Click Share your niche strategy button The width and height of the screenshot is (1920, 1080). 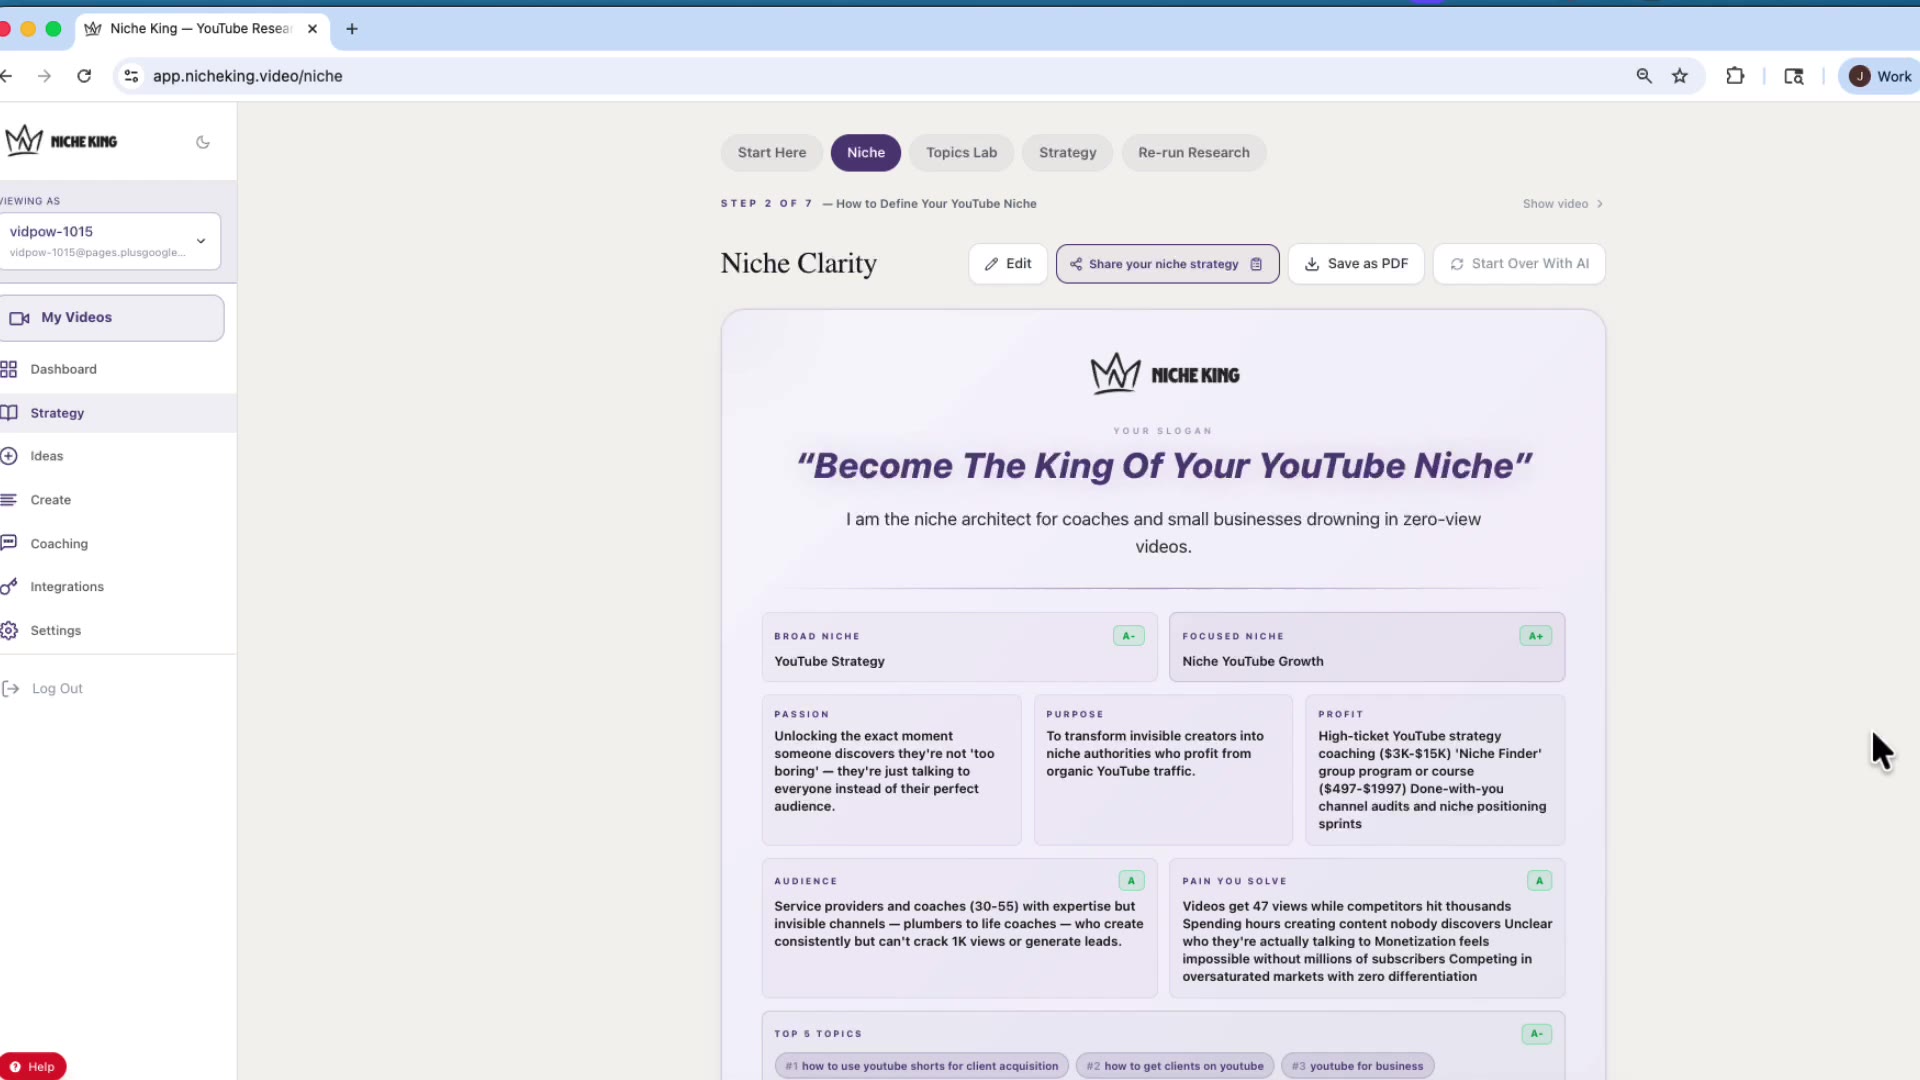tap(1167, 264)
